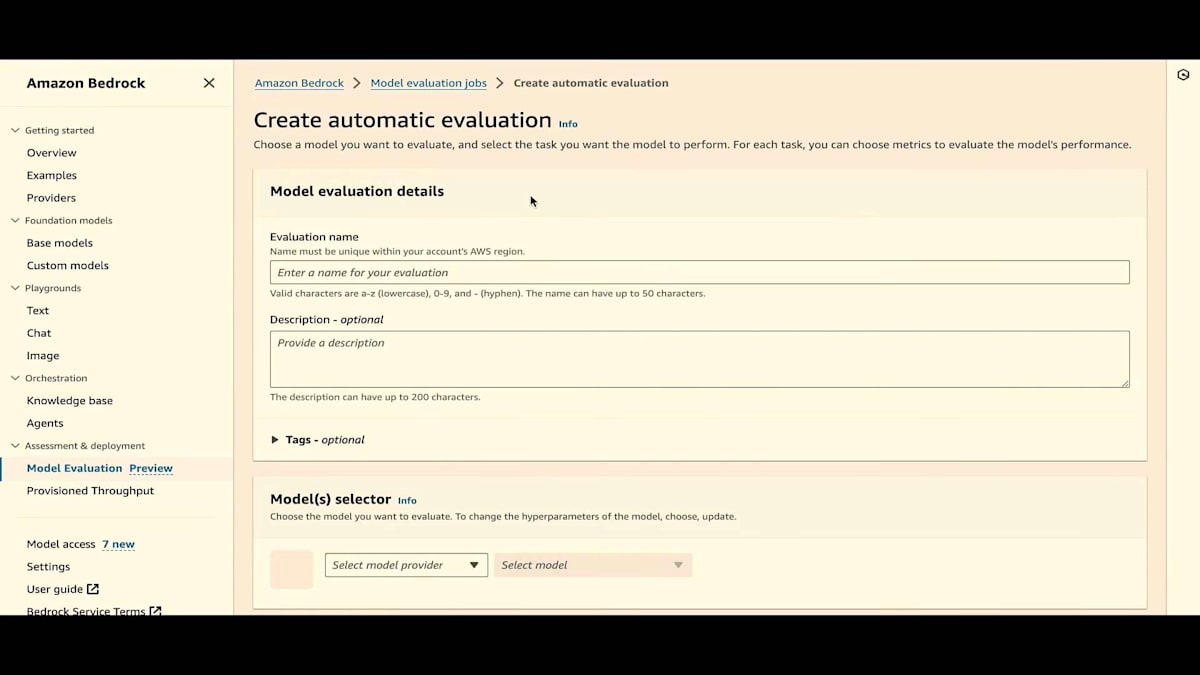Focus the Description text area
This screenshot has height=675, width=1200.
(700, 359)
